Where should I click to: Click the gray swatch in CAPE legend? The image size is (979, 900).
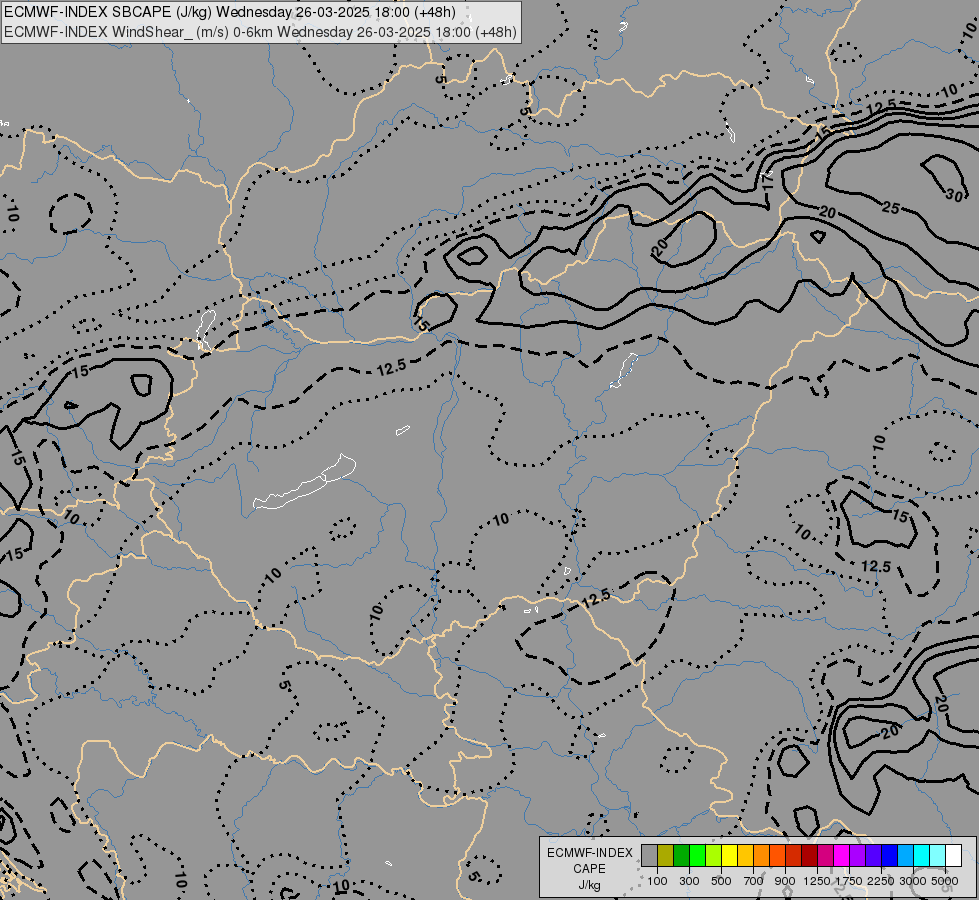(x=649, y=855)
